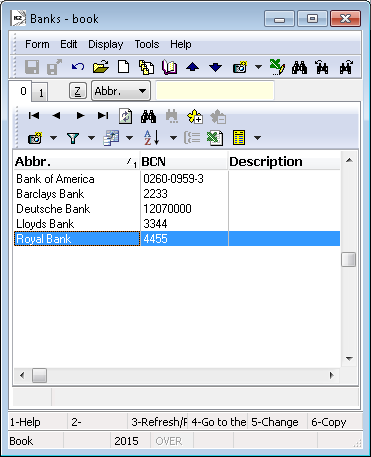Click the greyed tree list icon
371x457 pixels.
tap(192, 138)
